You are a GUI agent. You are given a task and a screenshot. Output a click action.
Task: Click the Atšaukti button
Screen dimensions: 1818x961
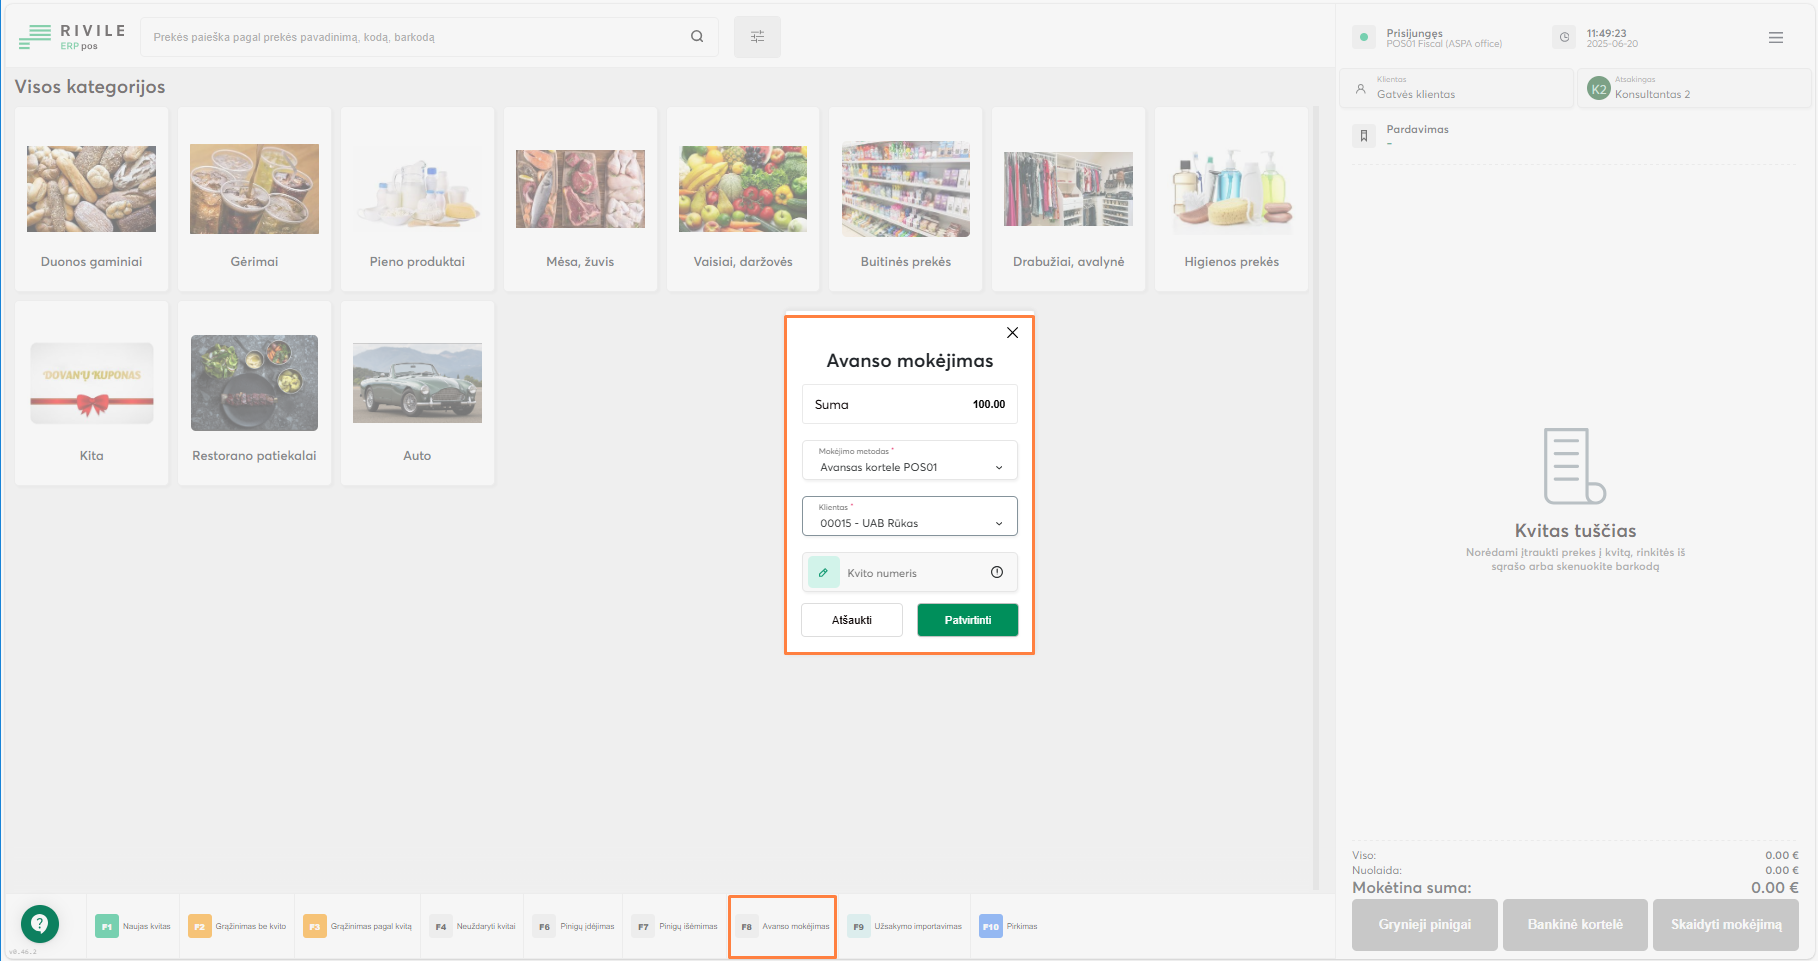(851, 620)
